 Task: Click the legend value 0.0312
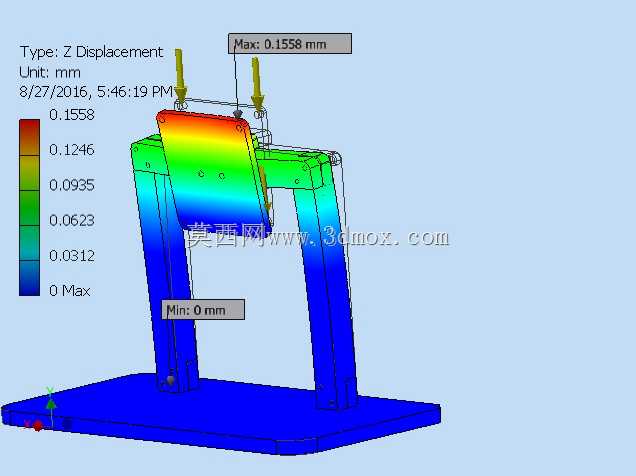pos(72,256)
